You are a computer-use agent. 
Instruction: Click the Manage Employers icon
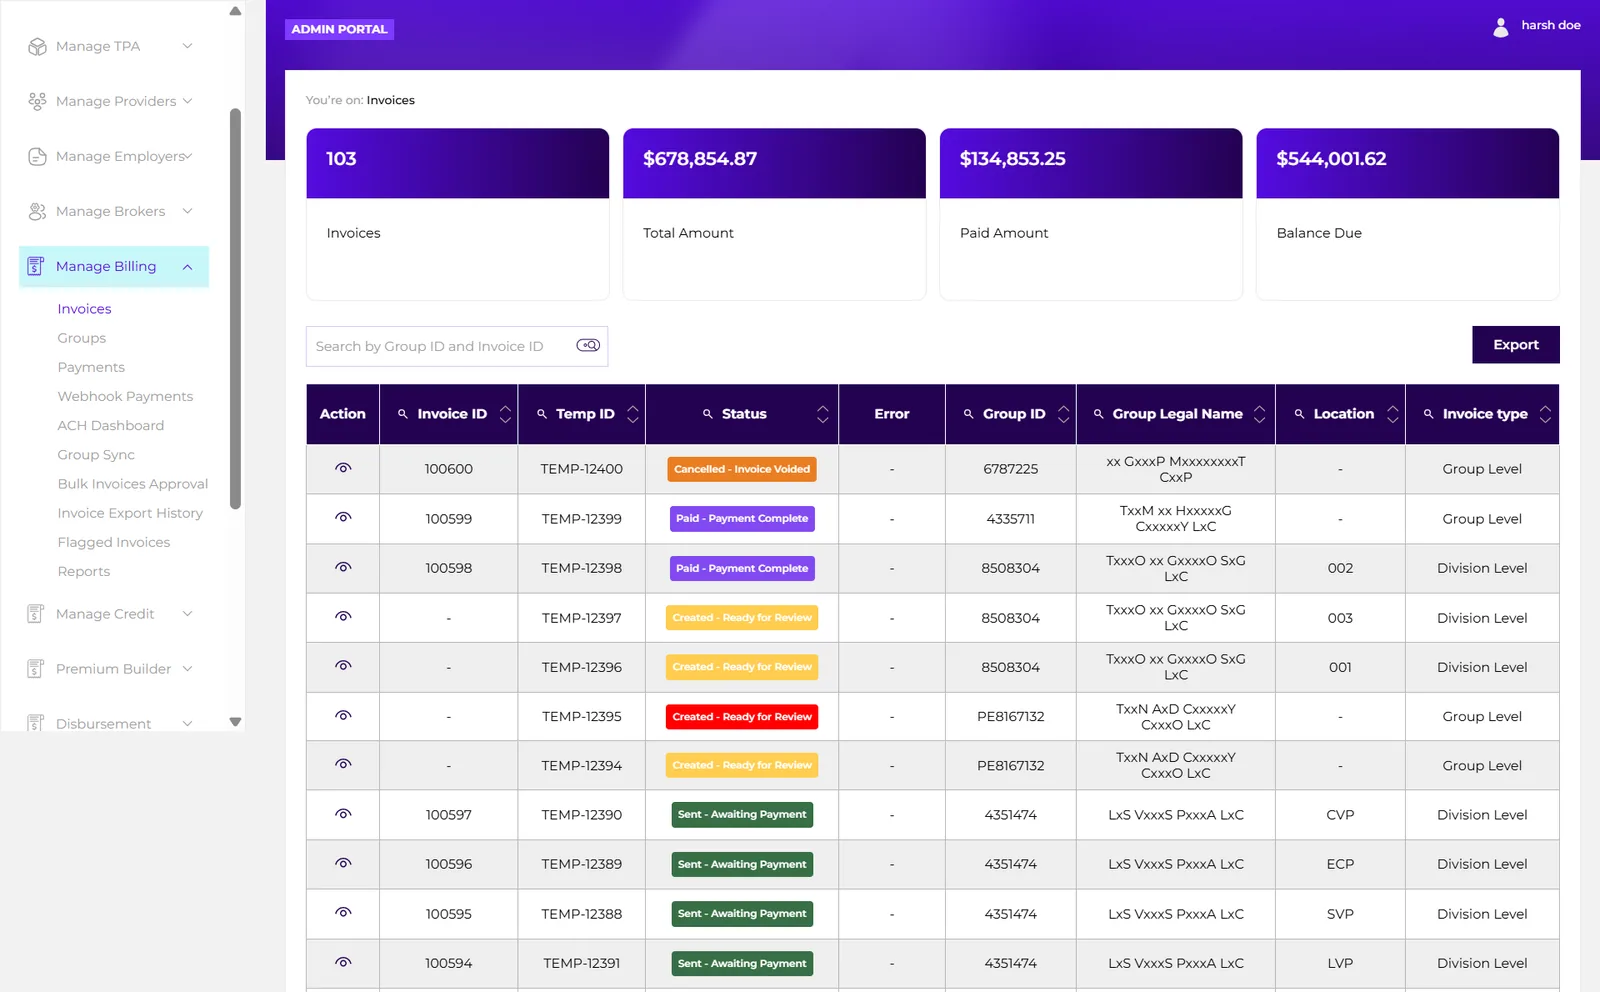(37, 156)
